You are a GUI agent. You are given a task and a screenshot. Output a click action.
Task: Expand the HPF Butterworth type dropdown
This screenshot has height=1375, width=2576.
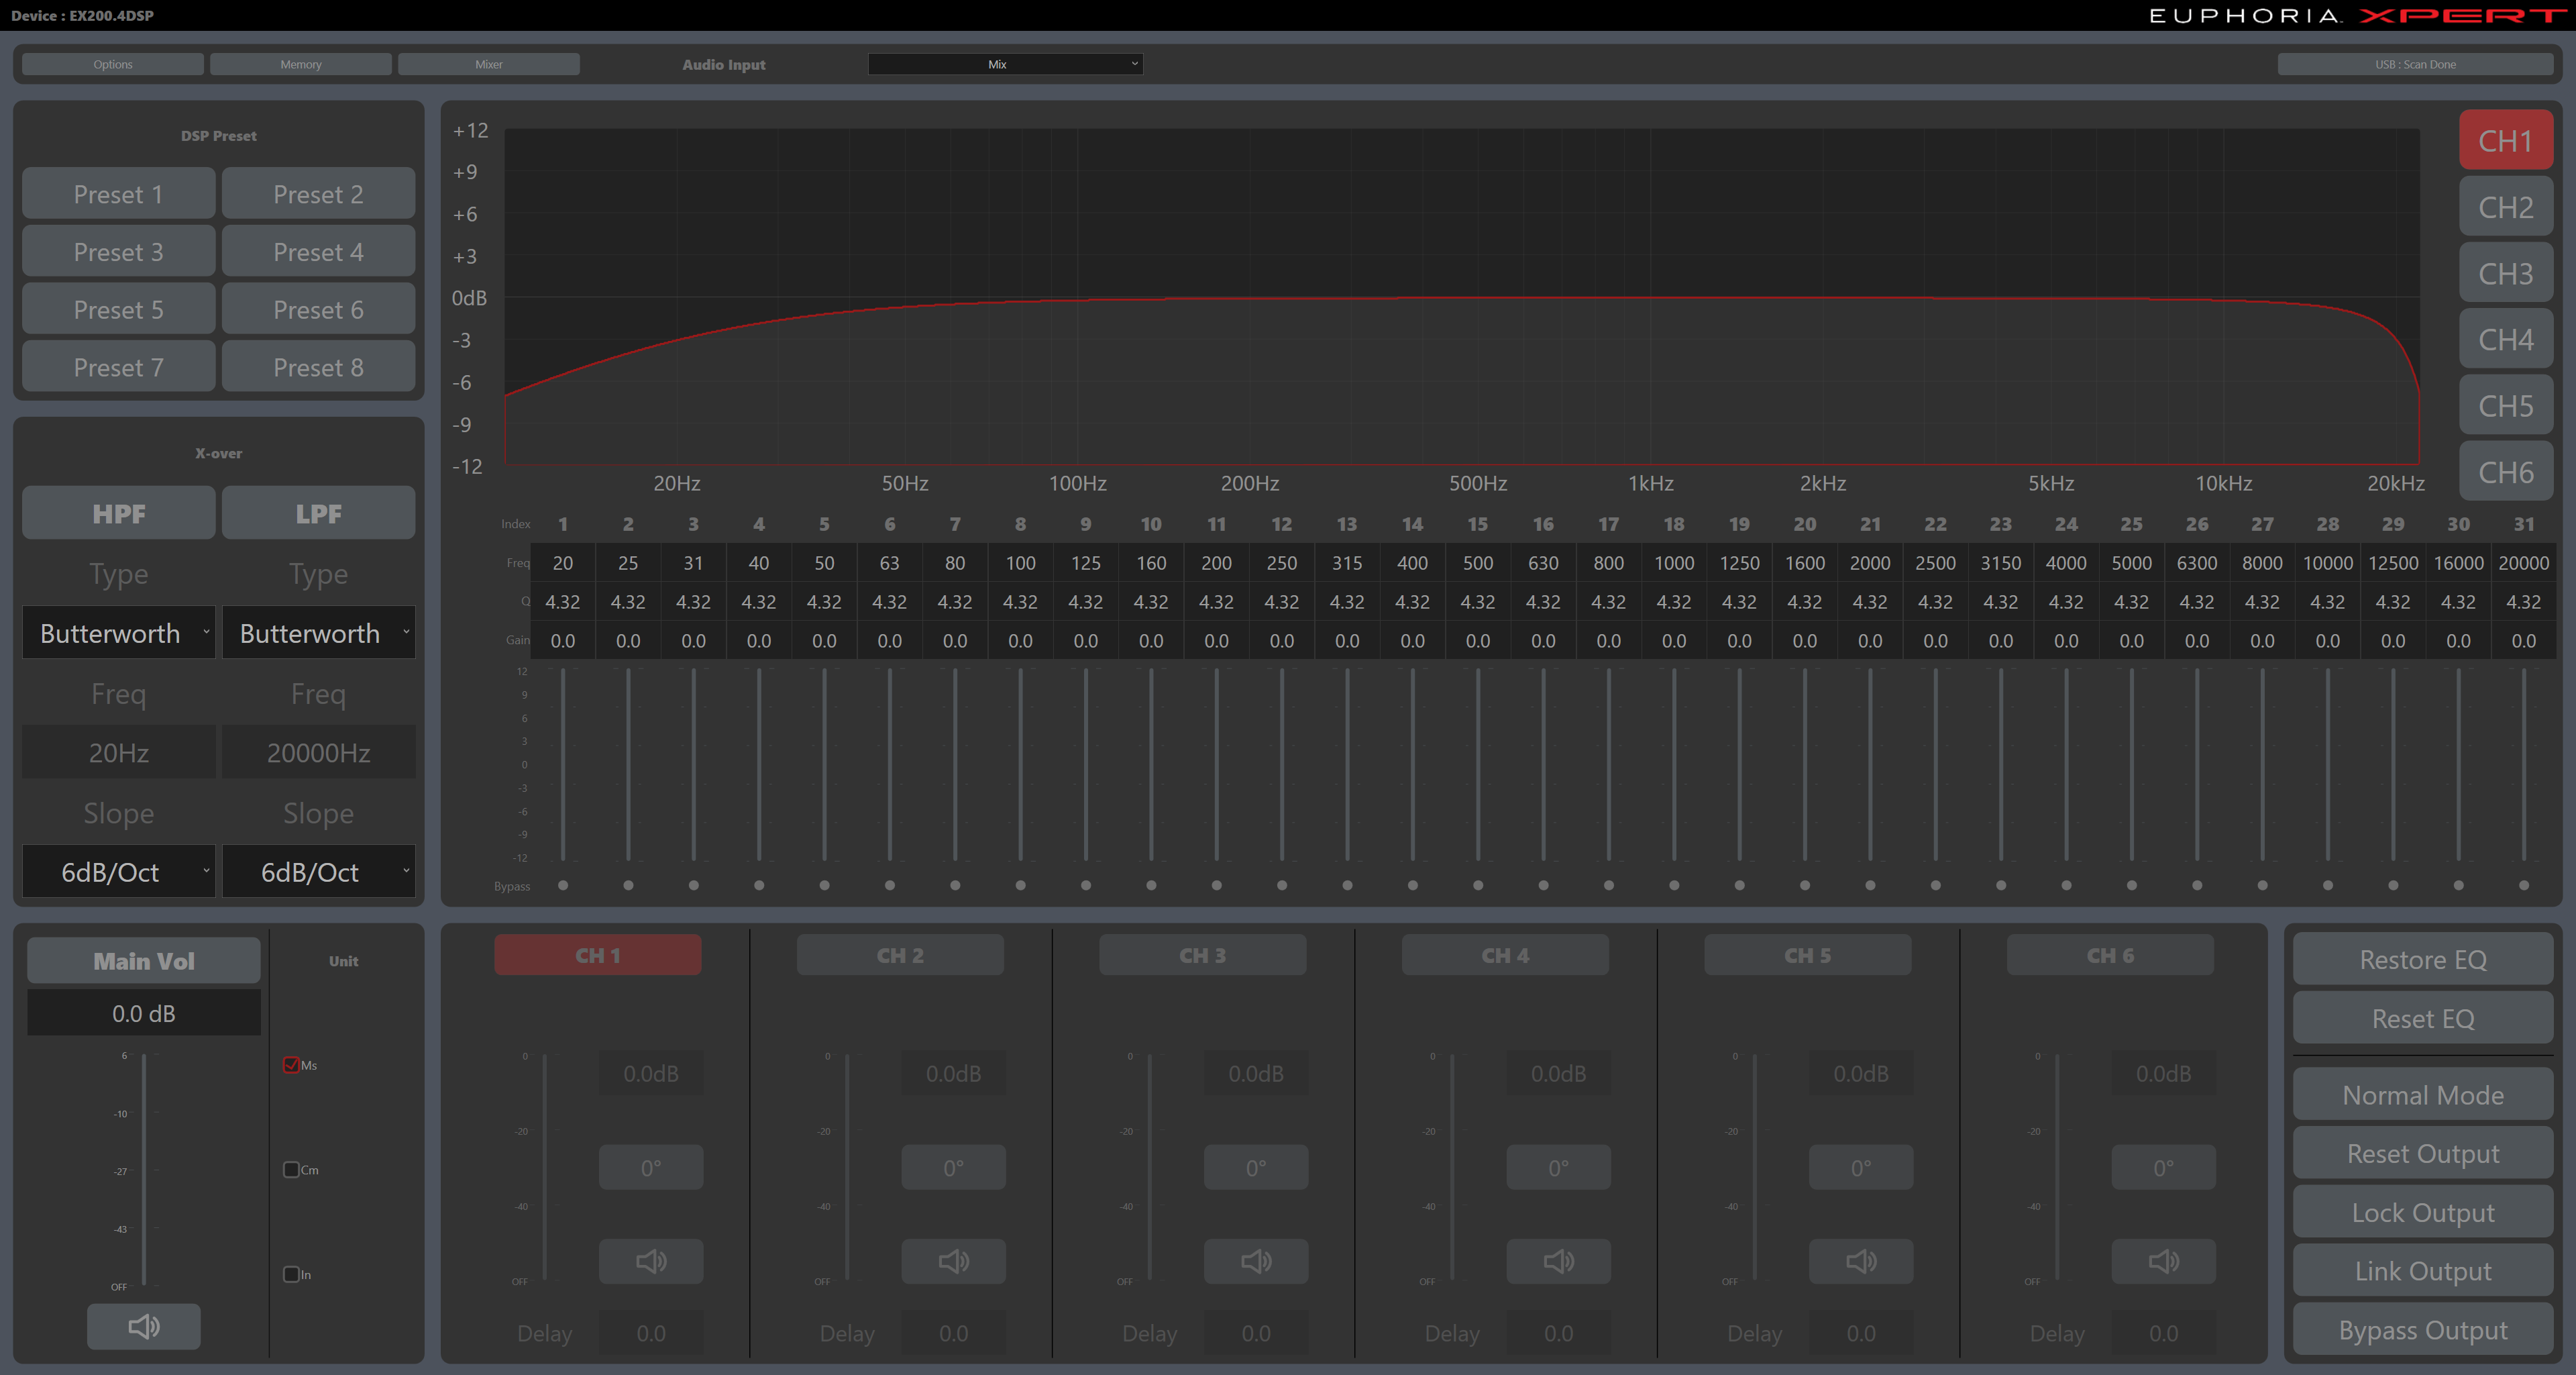(119, 633)
